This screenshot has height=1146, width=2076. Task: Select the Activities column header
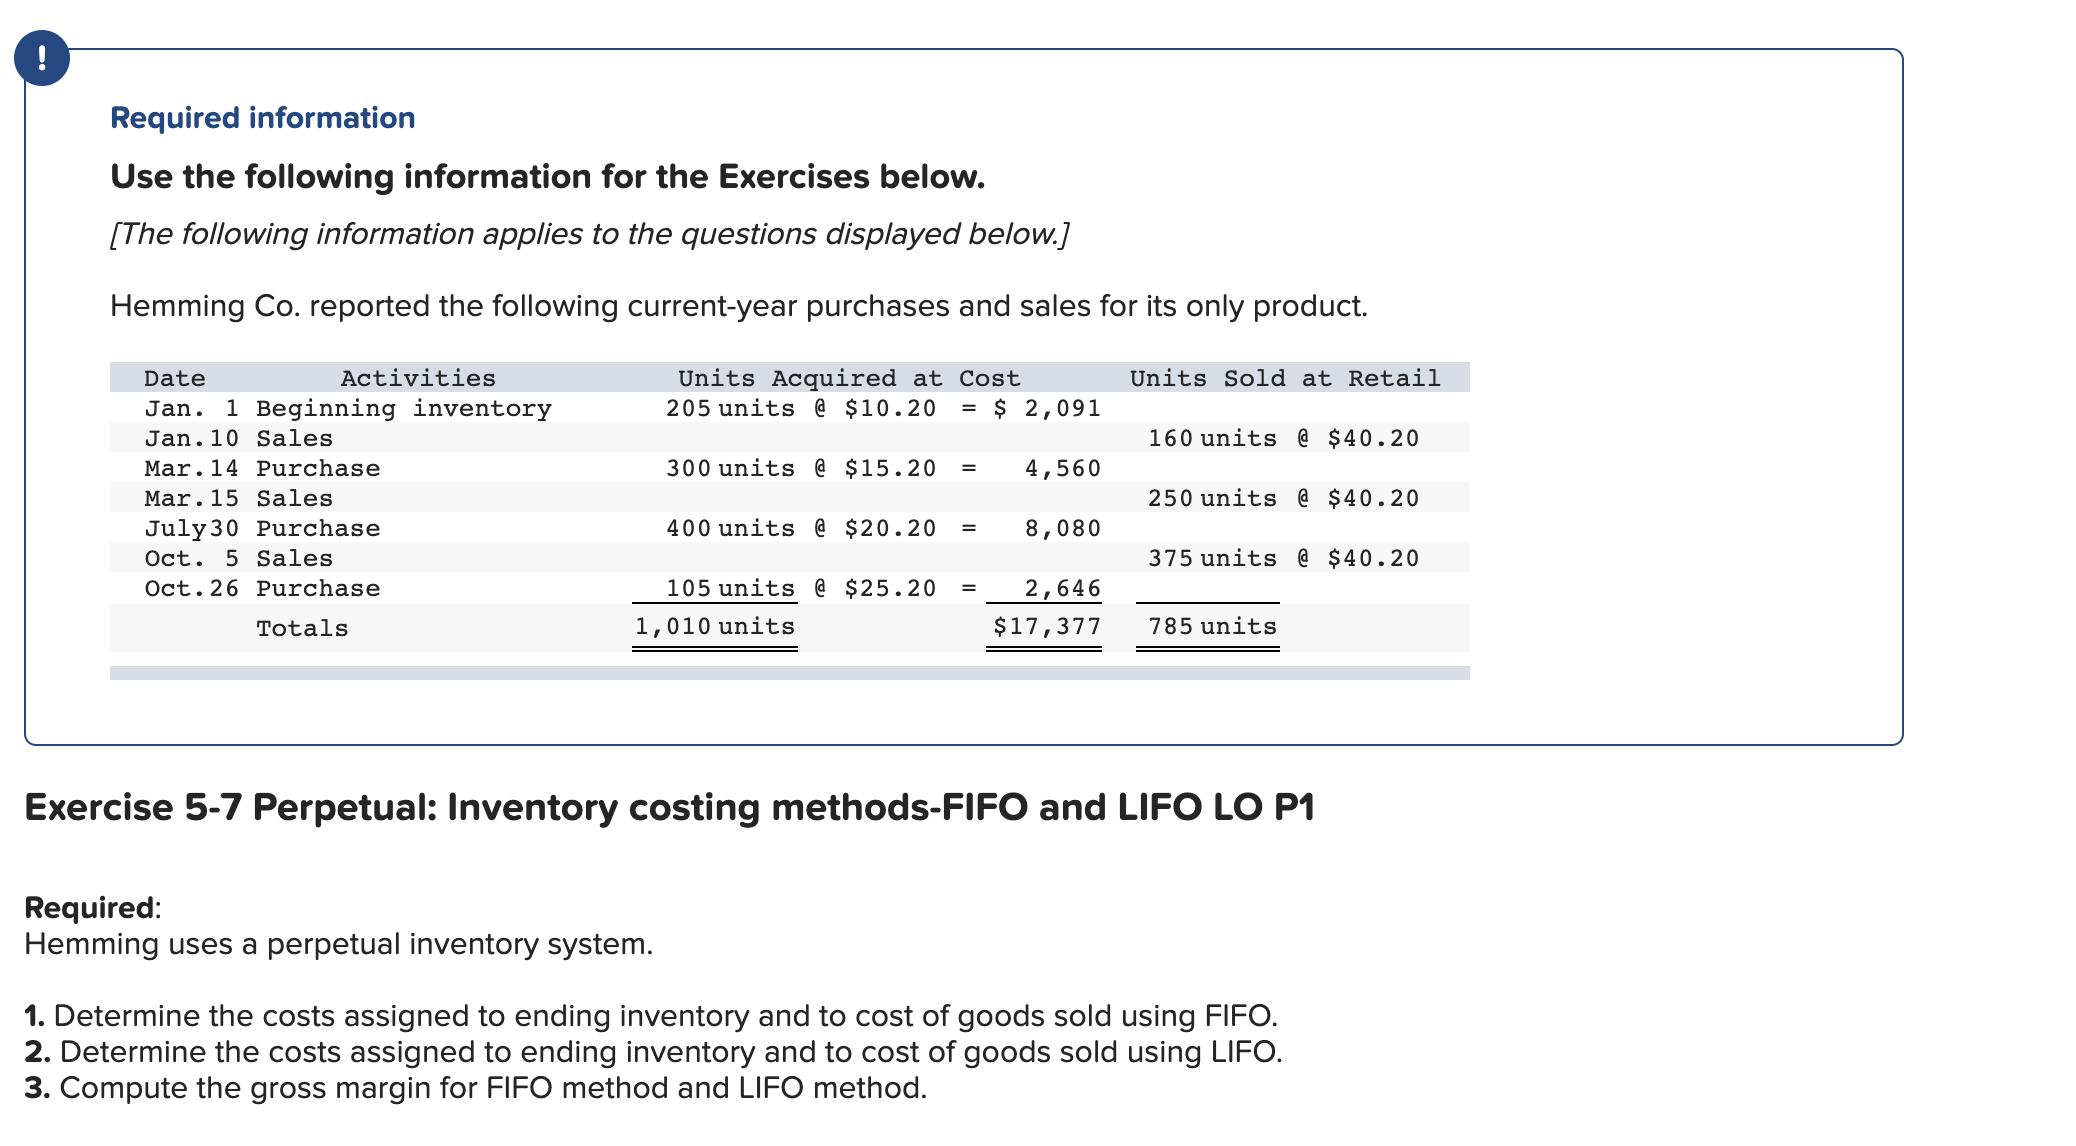(x=418, y=378)
